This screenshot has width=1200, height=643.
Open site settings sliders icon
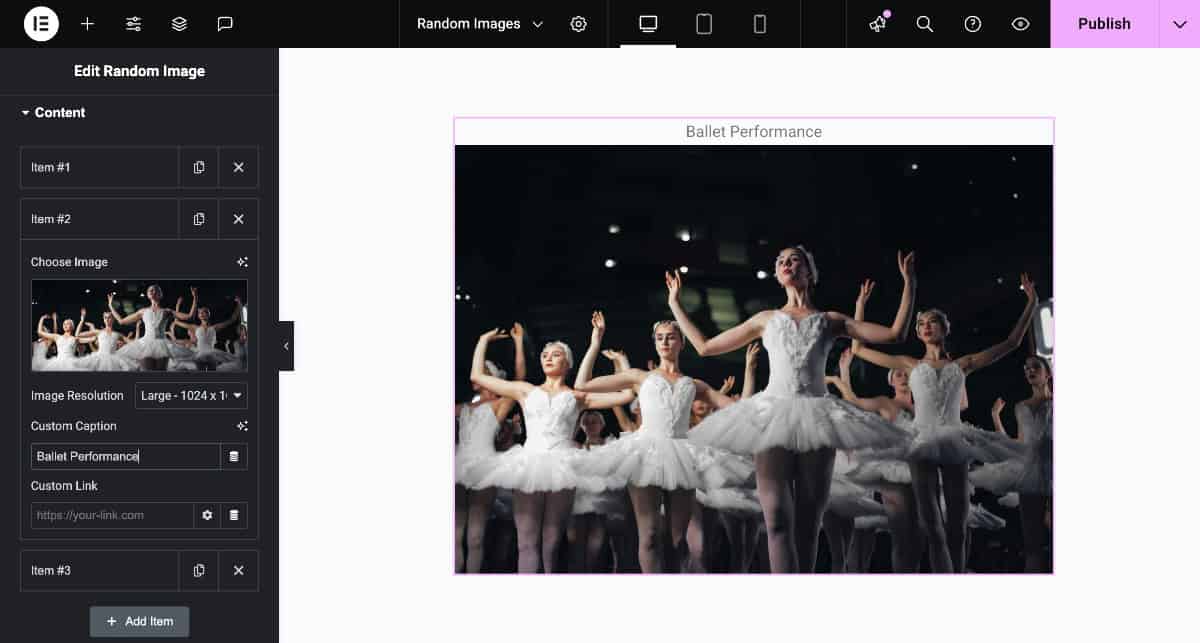[x=133, y=24]
